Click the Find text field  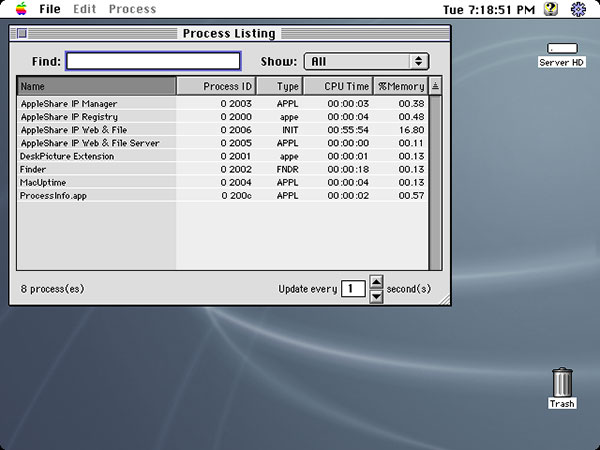[153, 61]
